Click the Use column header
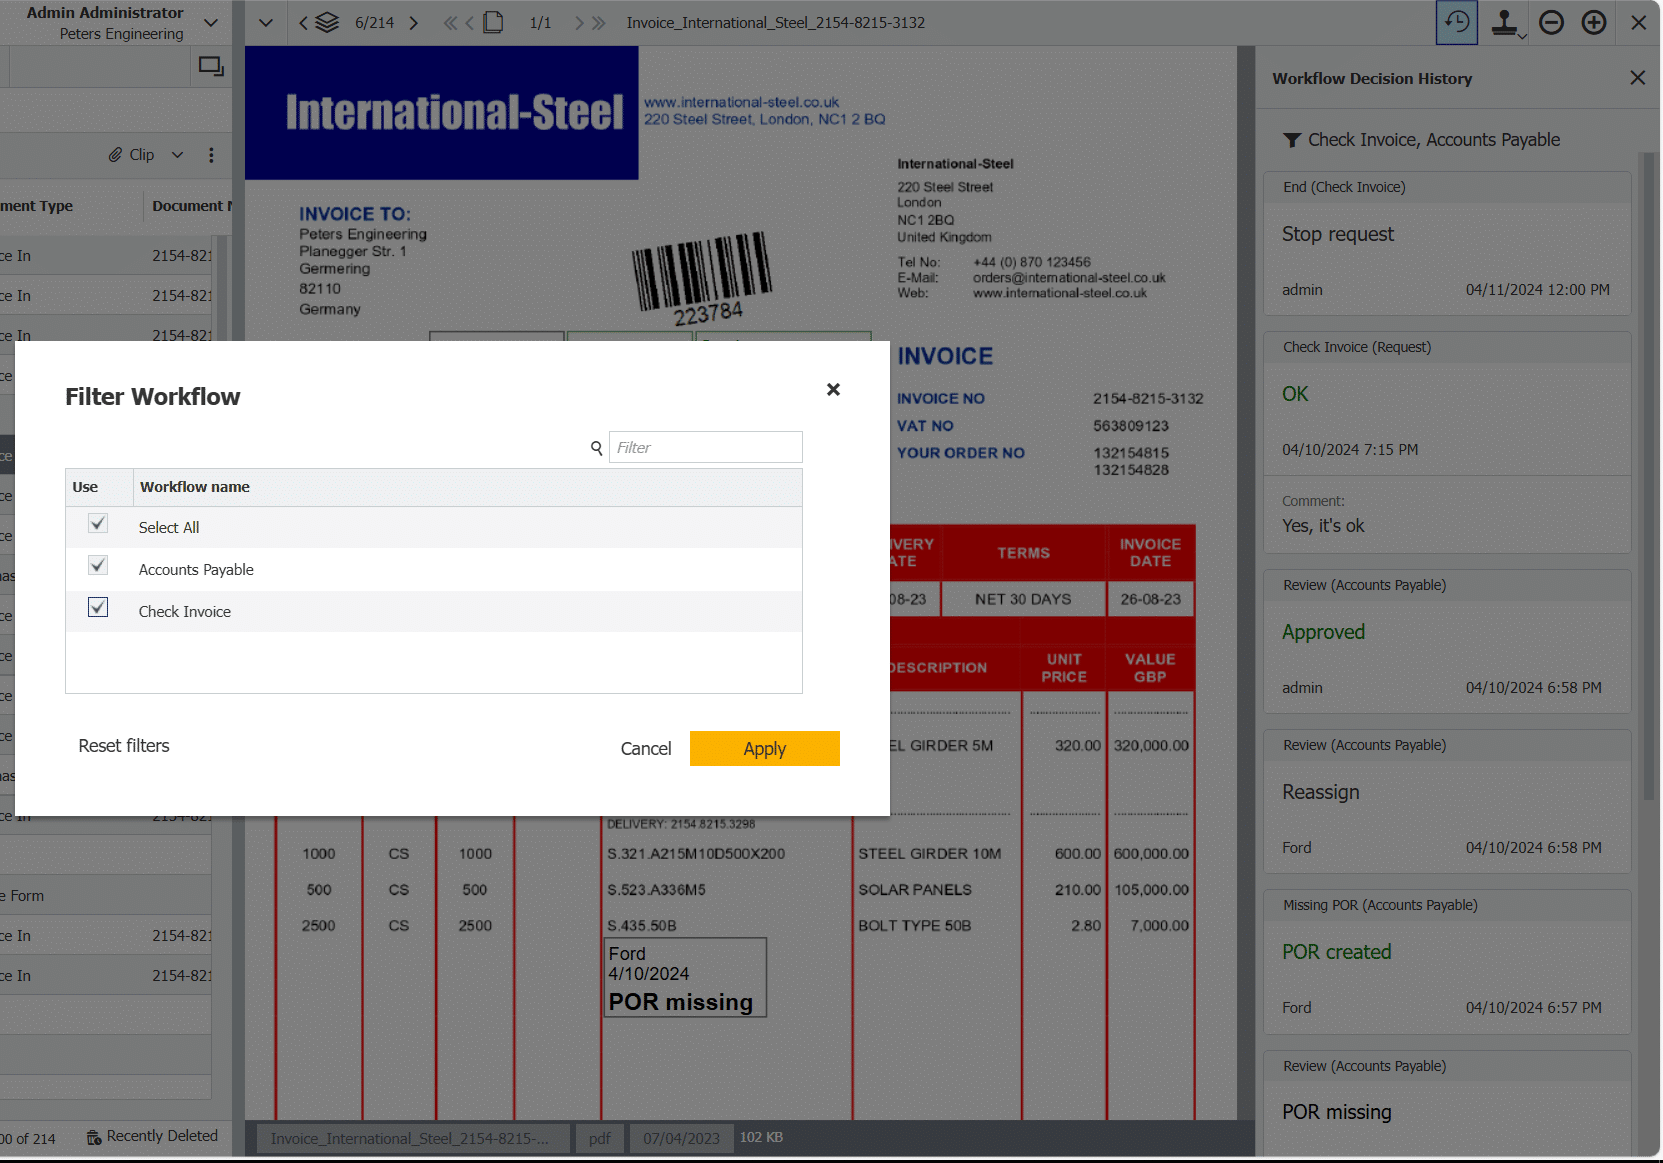This screenshot has height=1163, width=1663. pyautogui.click(x=86, y=487)
